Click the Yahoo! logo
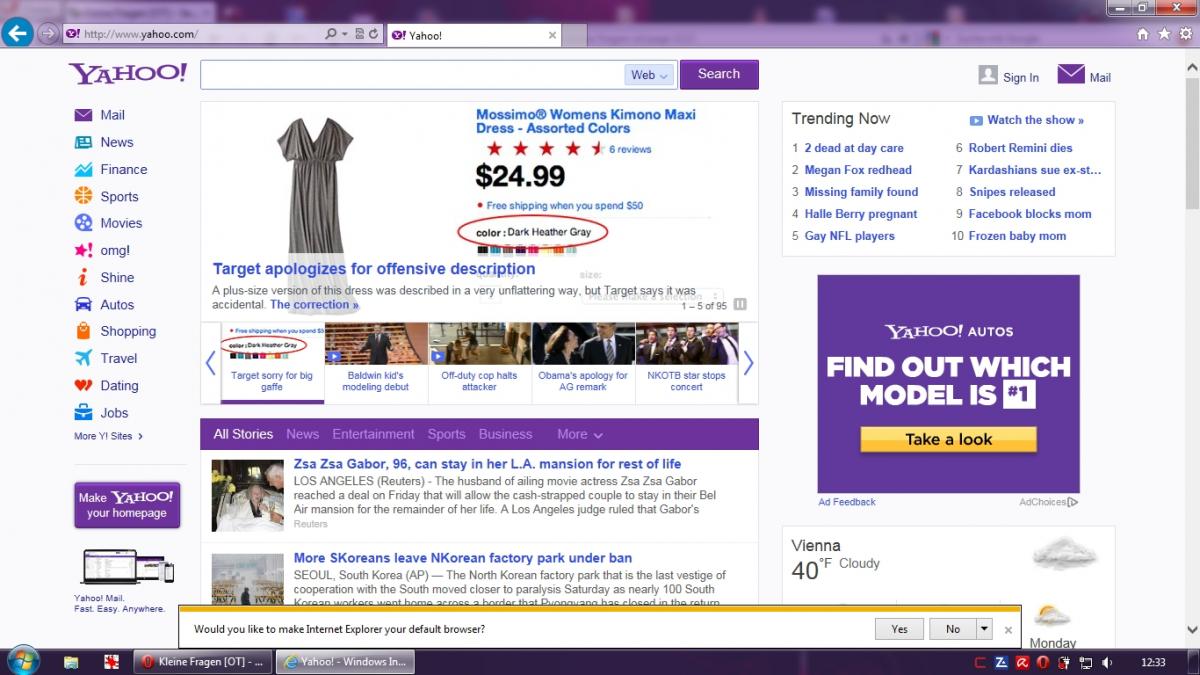The image size is (1200, 675). 127,73
